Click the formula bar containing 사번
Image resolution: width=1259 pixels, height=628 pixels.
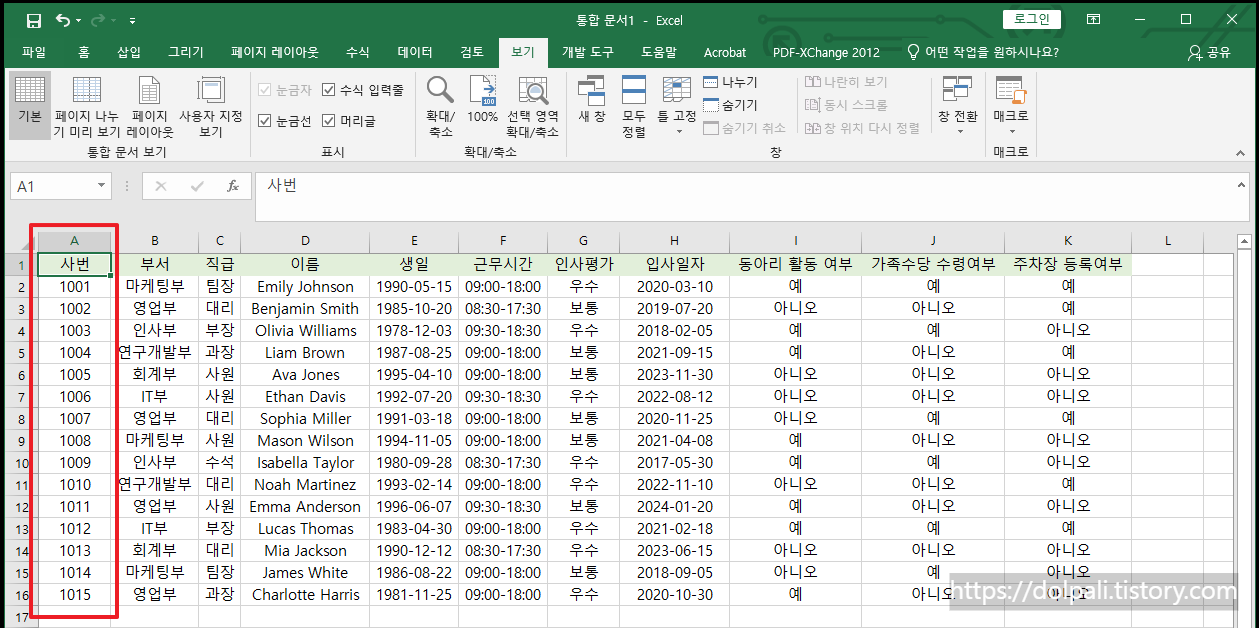point(742,196)
